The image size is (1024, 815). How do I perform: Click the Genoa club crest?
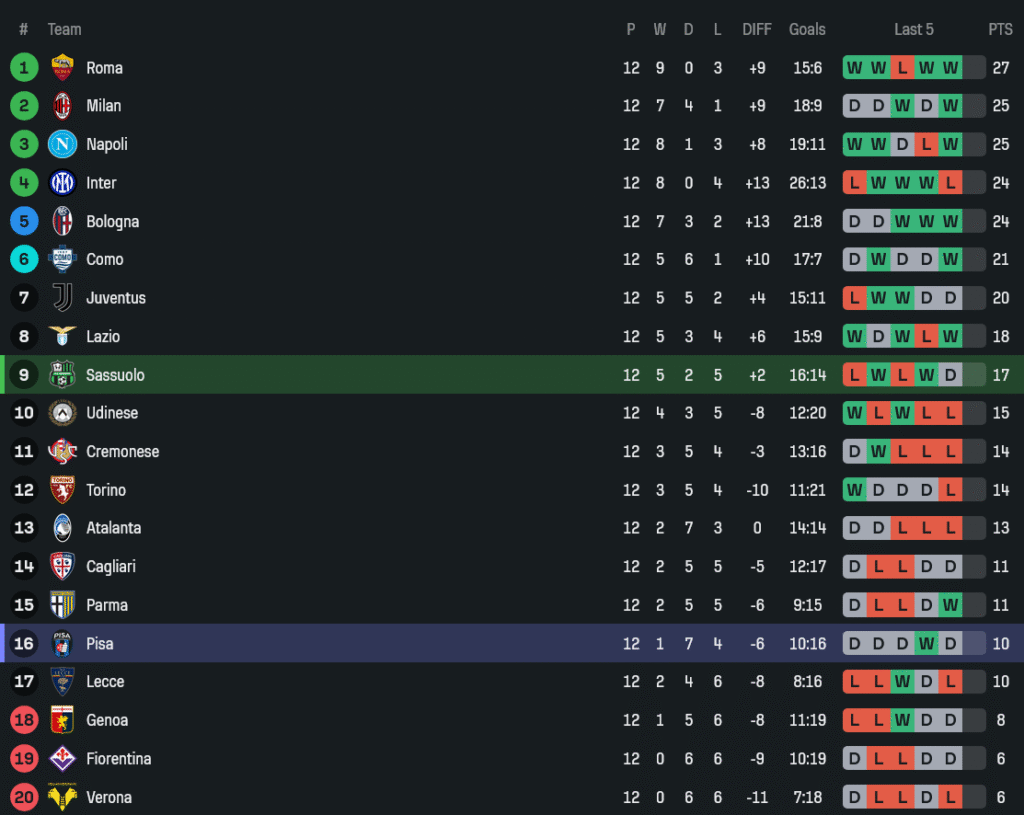point(62,720)
